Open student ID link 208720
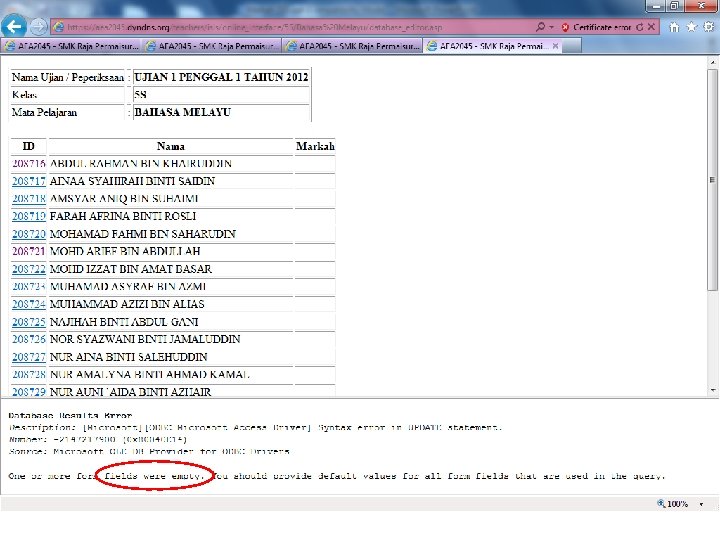 pos(29,234)
